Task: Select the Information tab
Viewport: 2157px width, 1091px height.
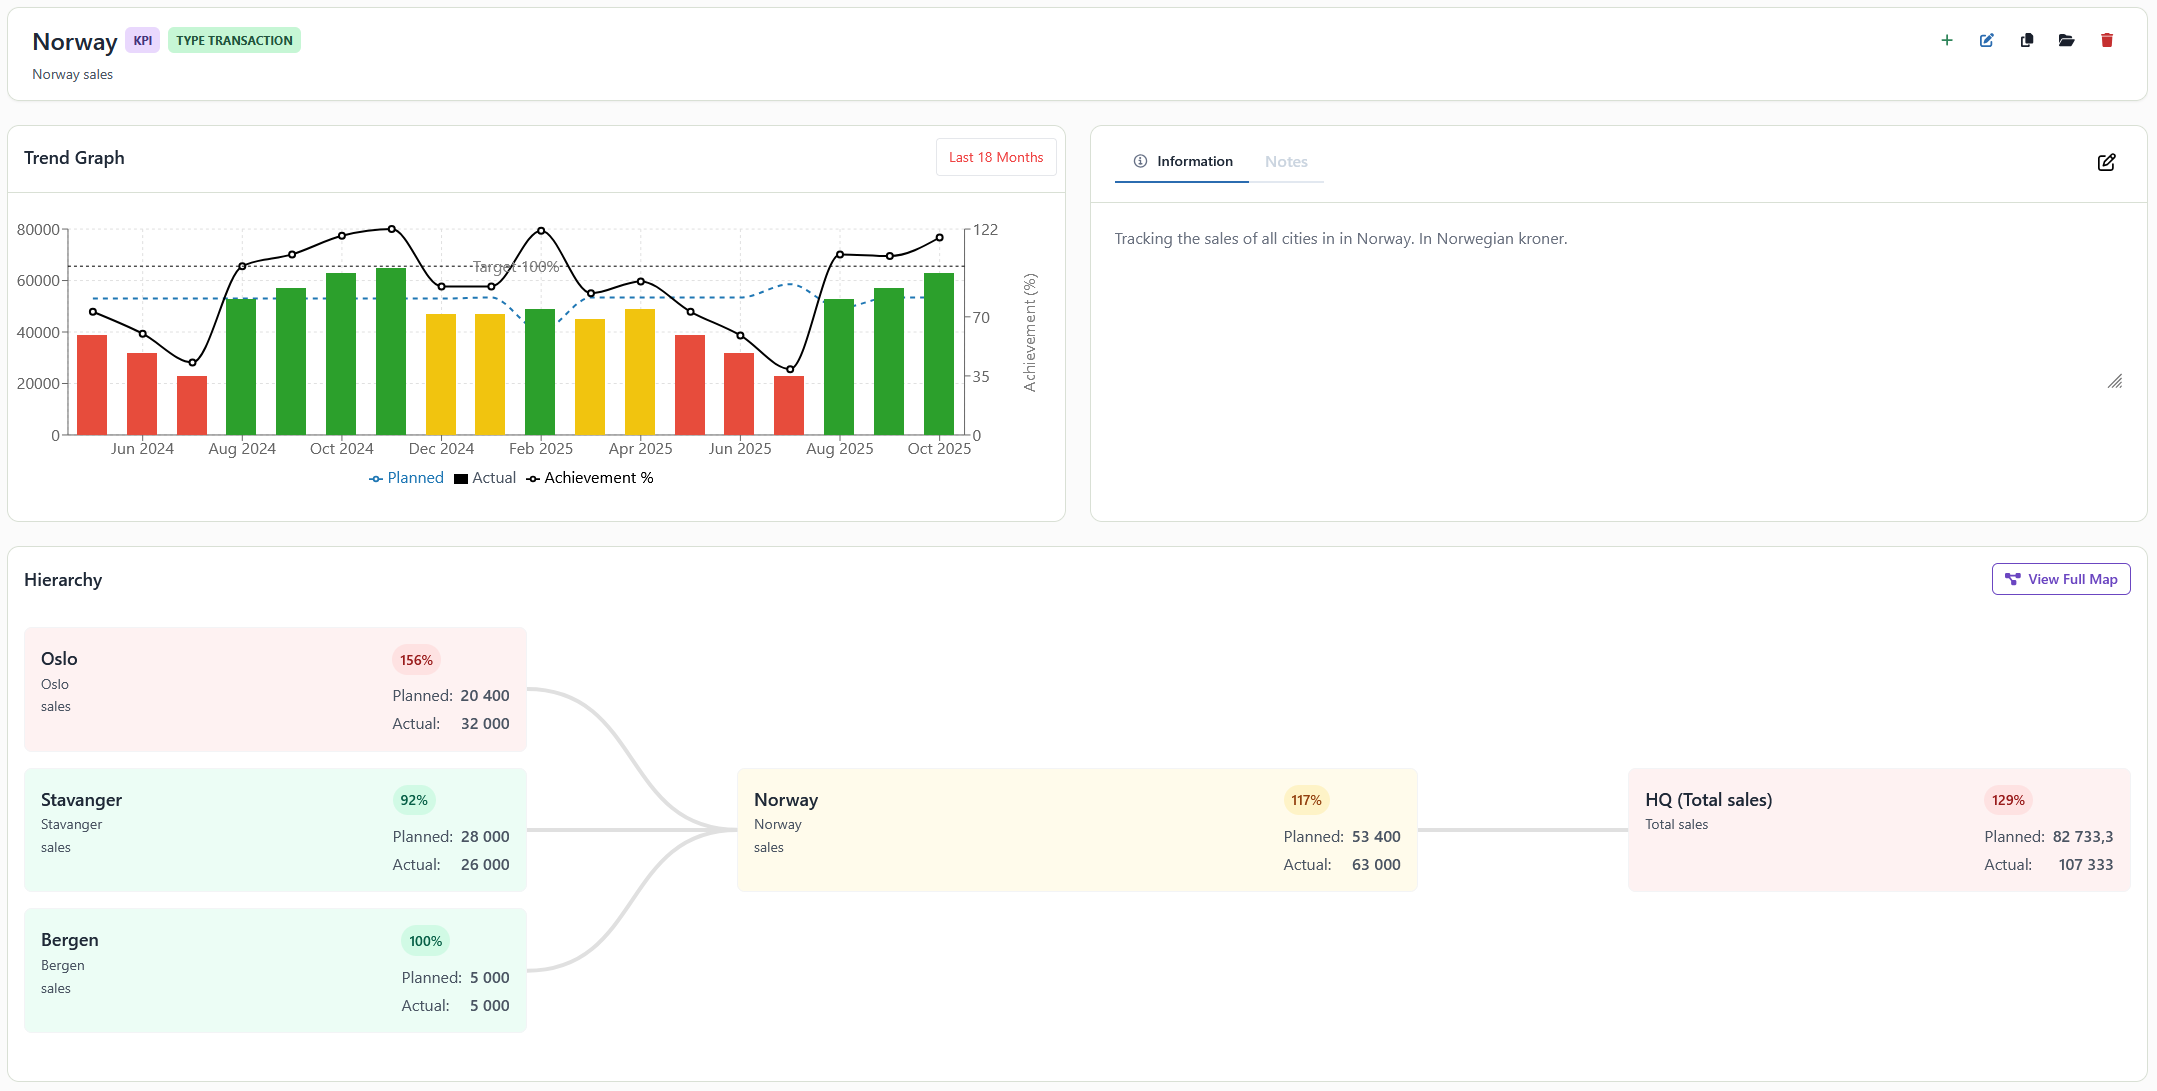Action: pyautogui.click(x=1195, y=161)
